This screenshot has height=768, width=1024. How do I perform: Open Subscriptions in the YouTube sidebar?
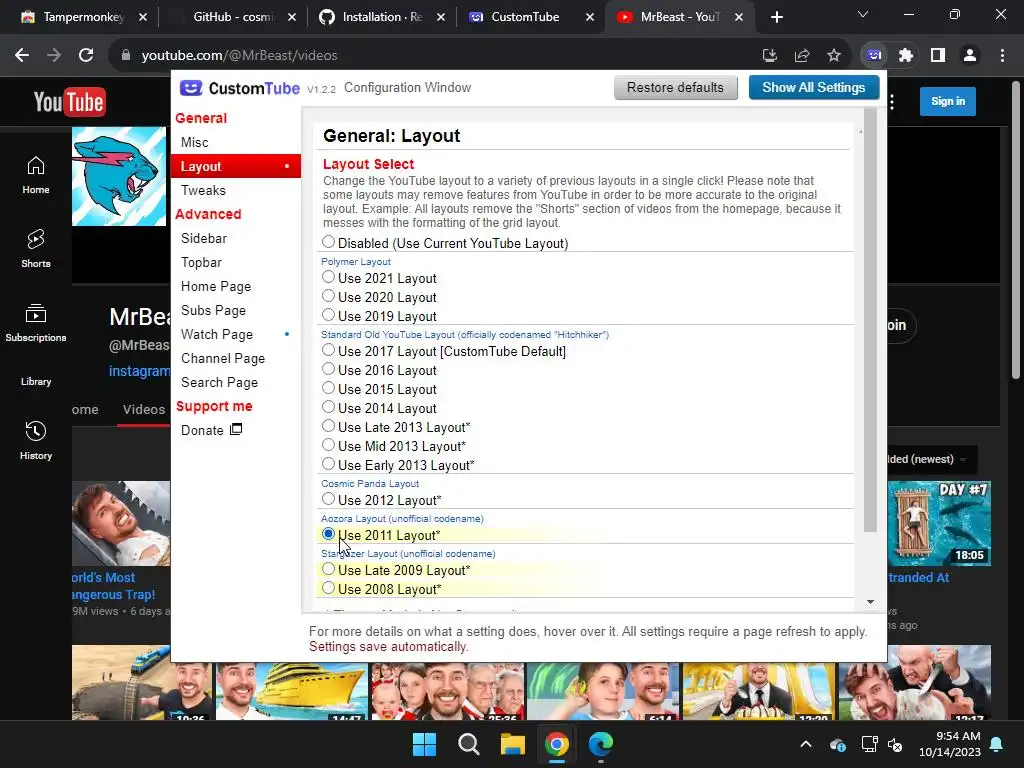point(36,323)
